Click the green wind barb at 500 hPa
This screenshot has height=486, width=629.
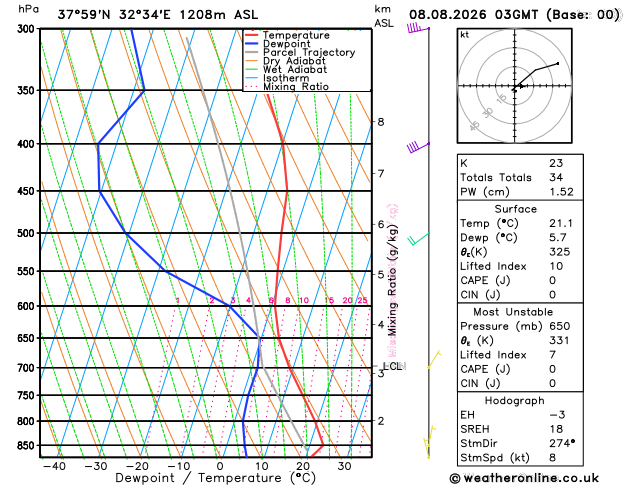[418, 239]
